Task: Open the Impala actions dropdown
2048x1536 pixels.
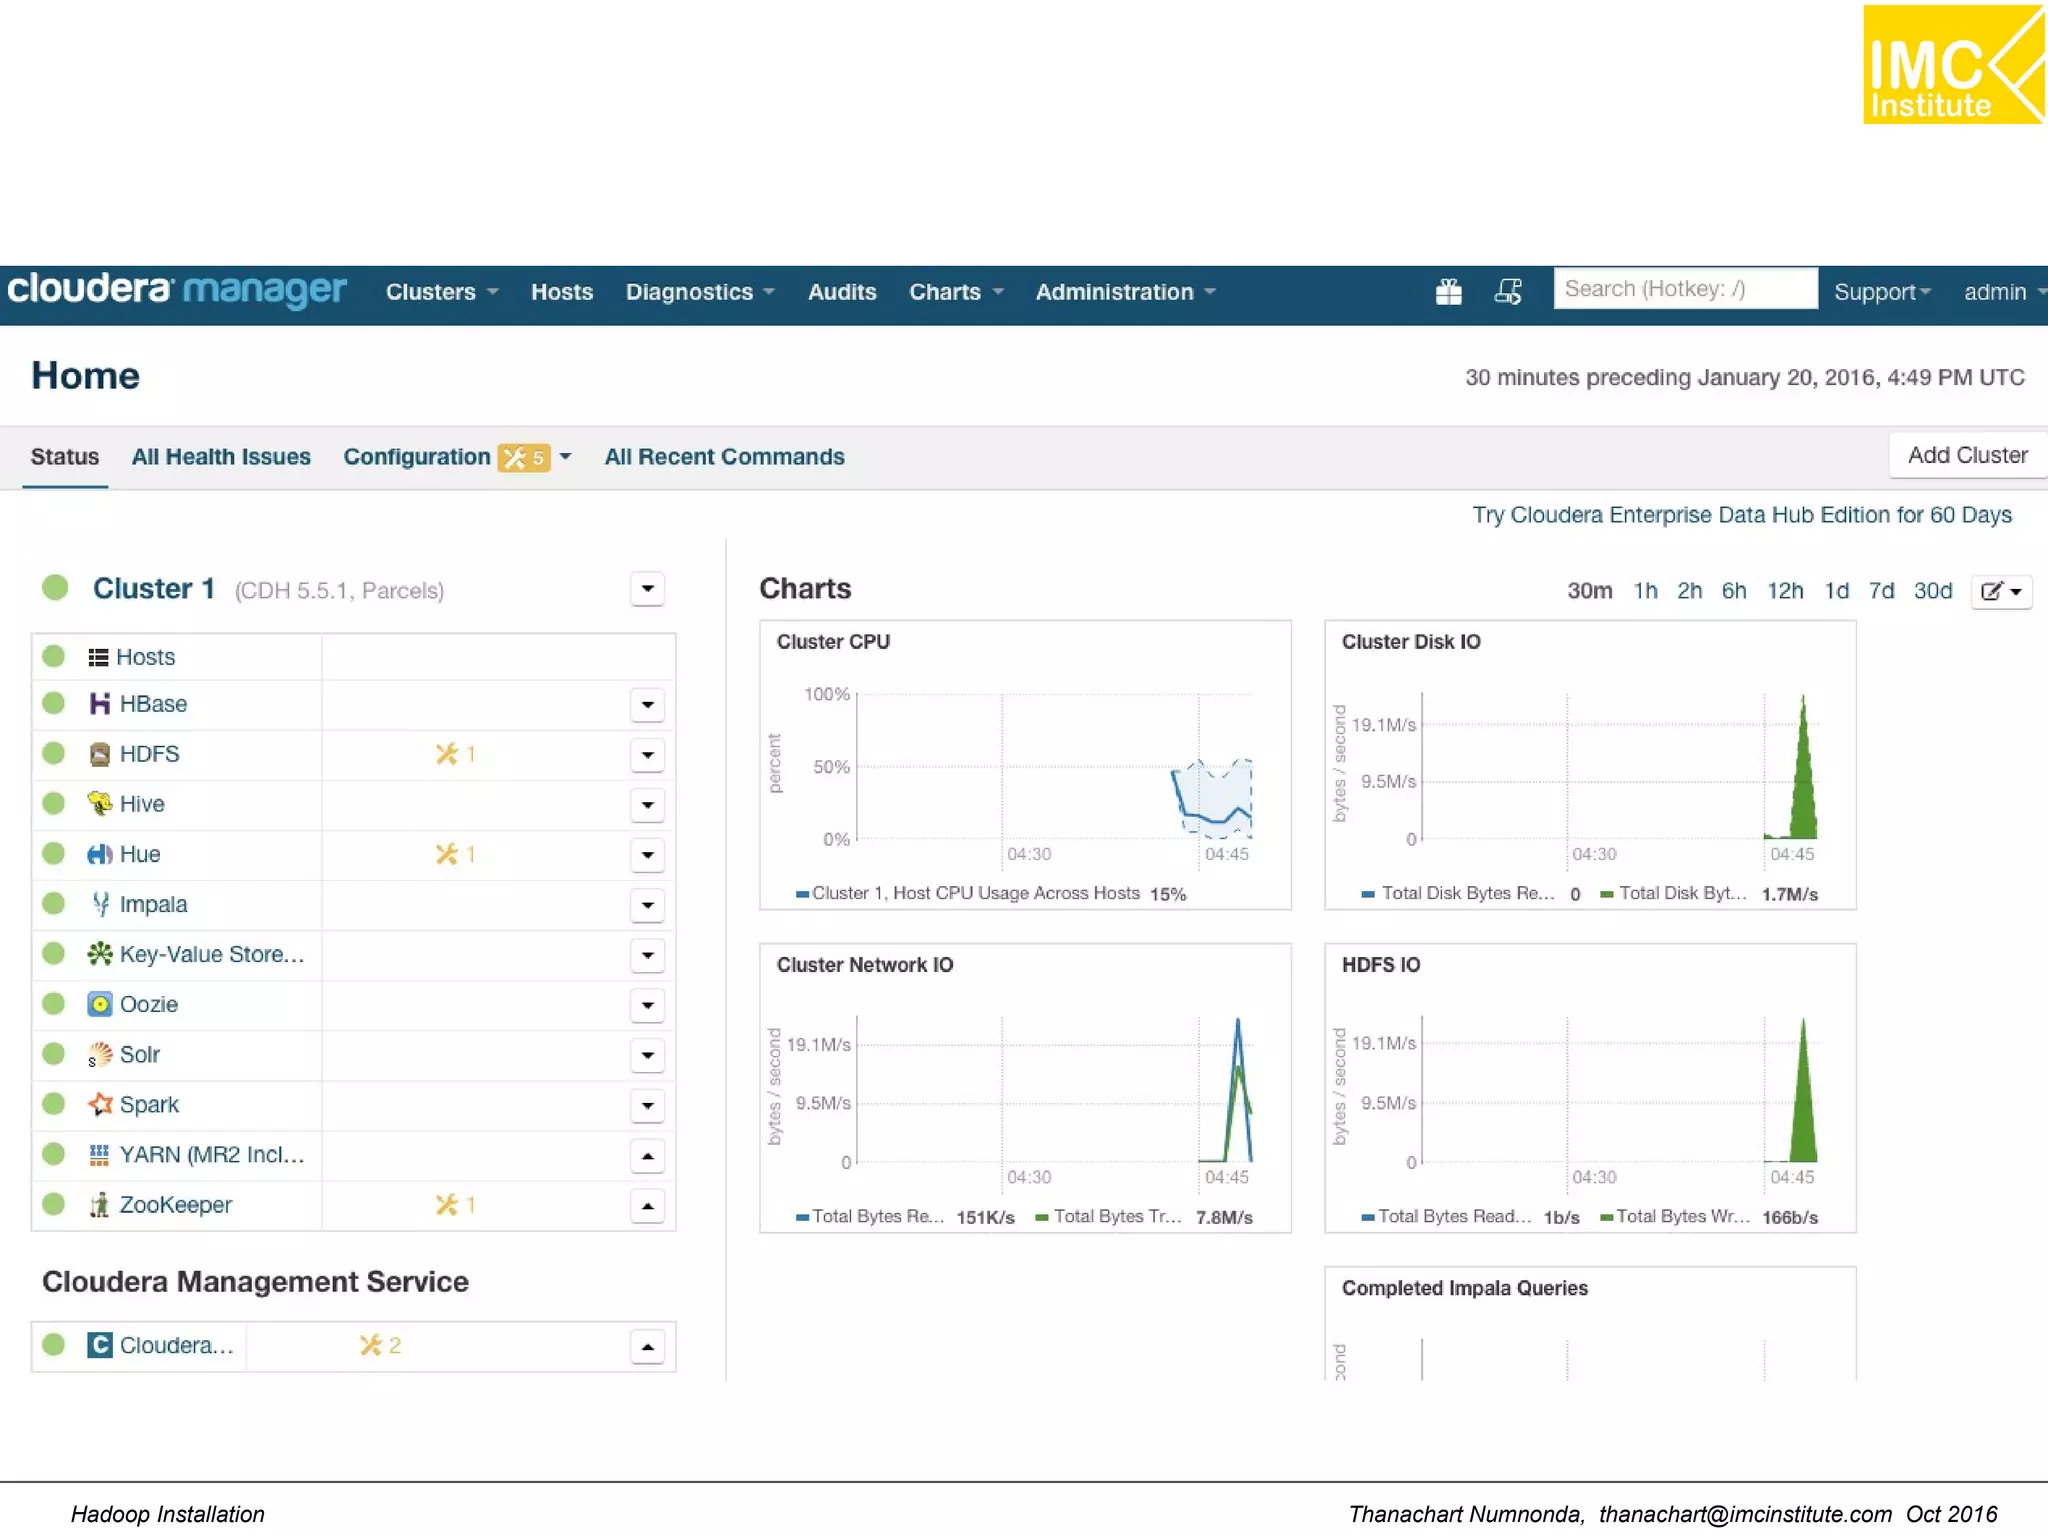Action: click(x=648, y=905)
